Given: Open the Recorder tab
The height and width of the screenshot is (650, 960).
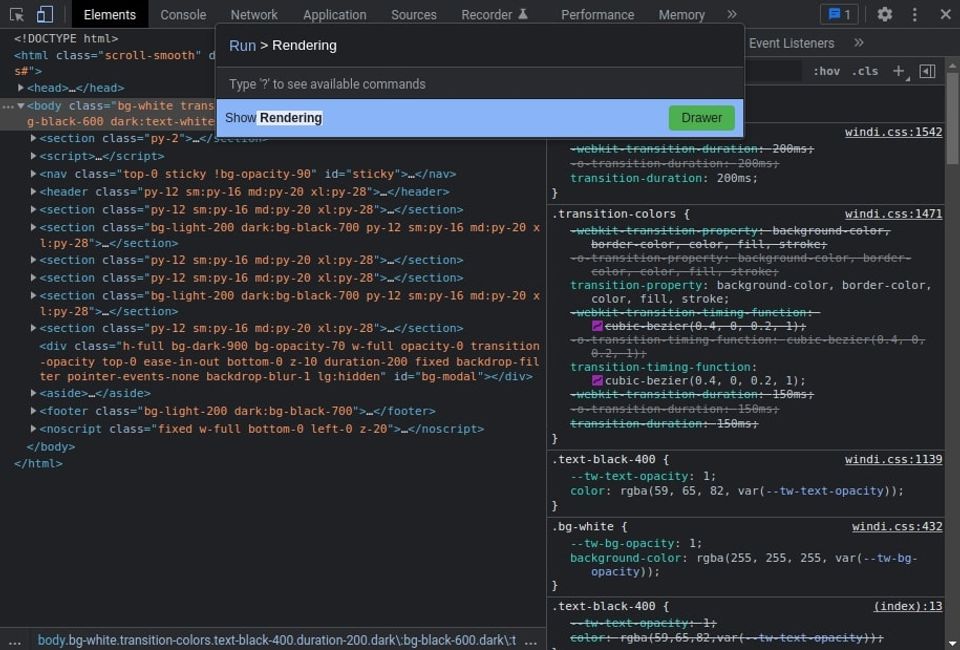Looking at the screenshot, I should [494, 15].
